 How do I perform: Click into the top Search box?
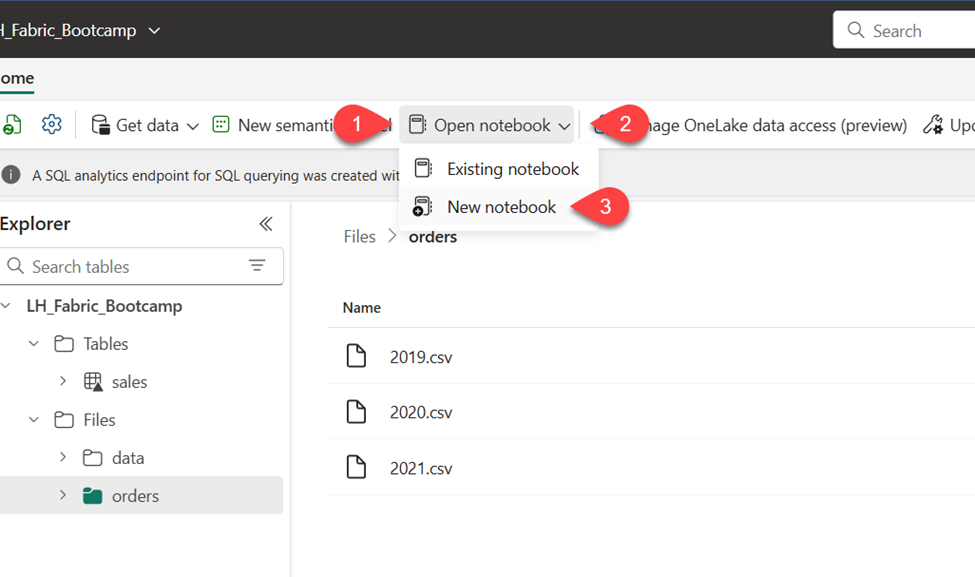pyautogui.click(x=904, y=30)
